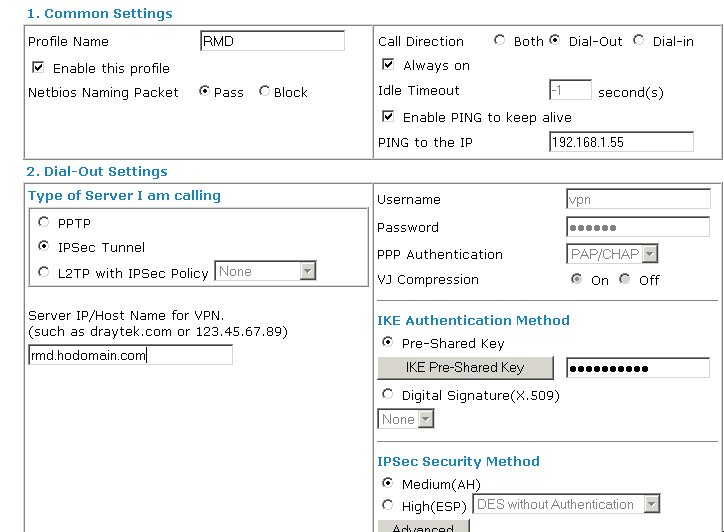724x532 pixels.
Task: Click the 2. Dial-Out Settings heading
Action: pos(97,171)
